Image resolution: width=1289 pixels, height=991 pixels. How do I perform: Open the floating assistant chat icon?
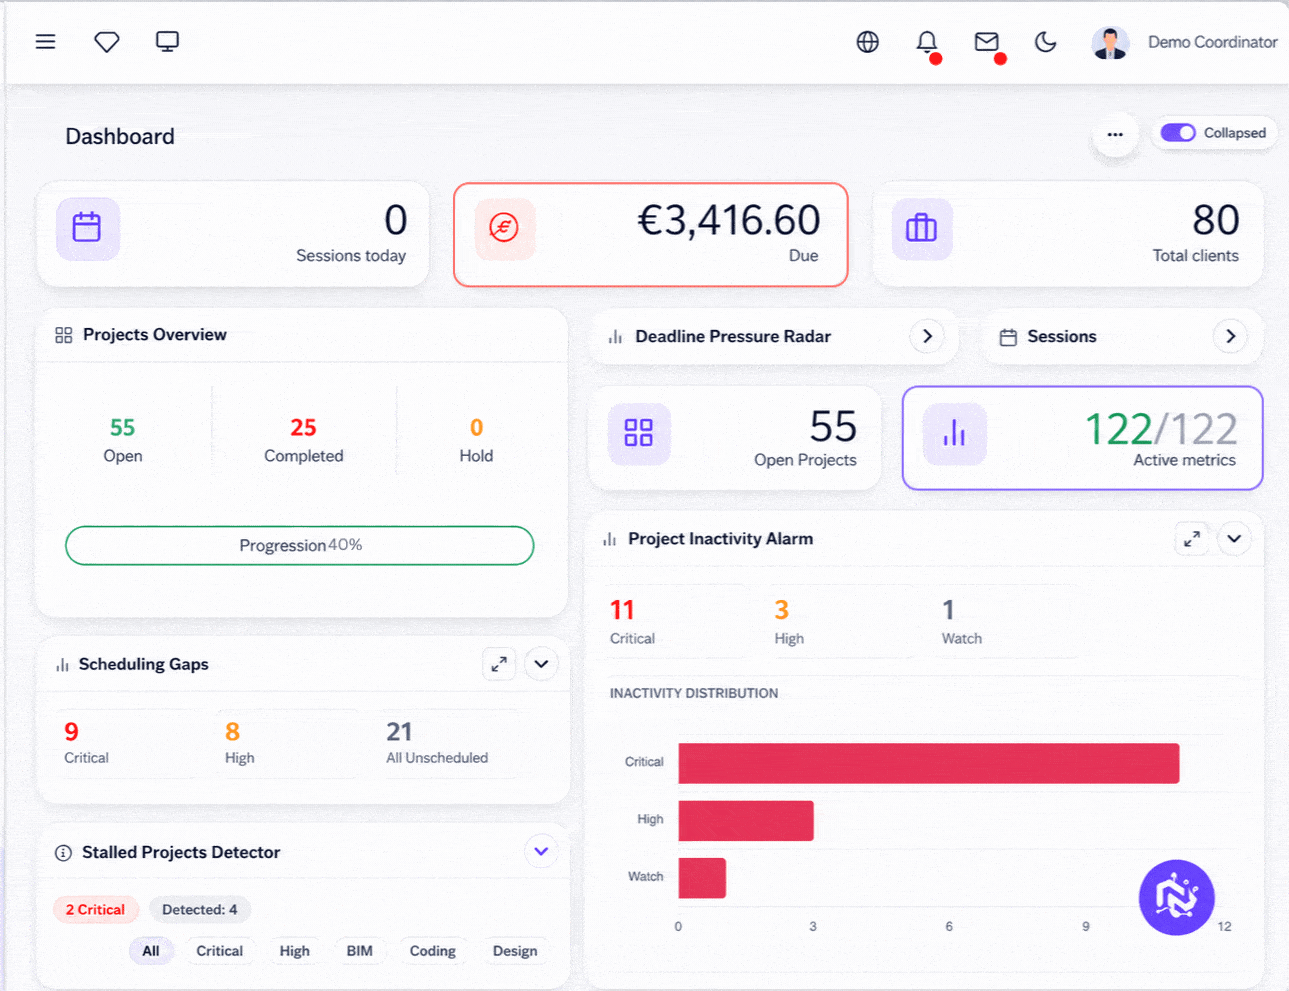coord(1177,897)
